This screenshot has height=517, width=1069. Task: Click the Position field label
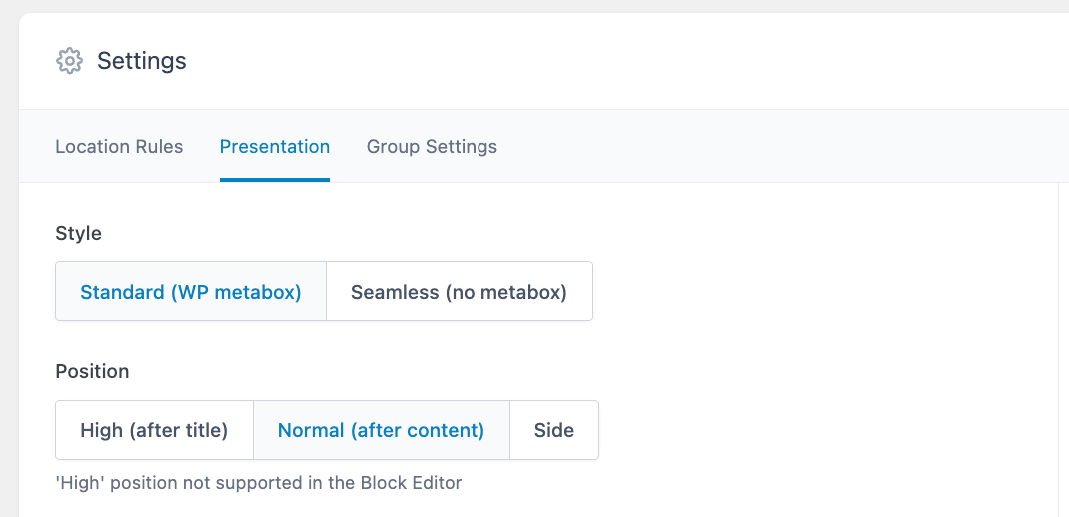(x=92, y=371)
